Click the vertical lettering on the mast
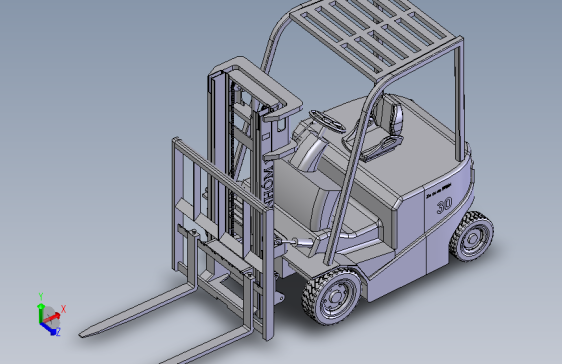Viewport: 562px width, 364px height. tap(269, 185)
